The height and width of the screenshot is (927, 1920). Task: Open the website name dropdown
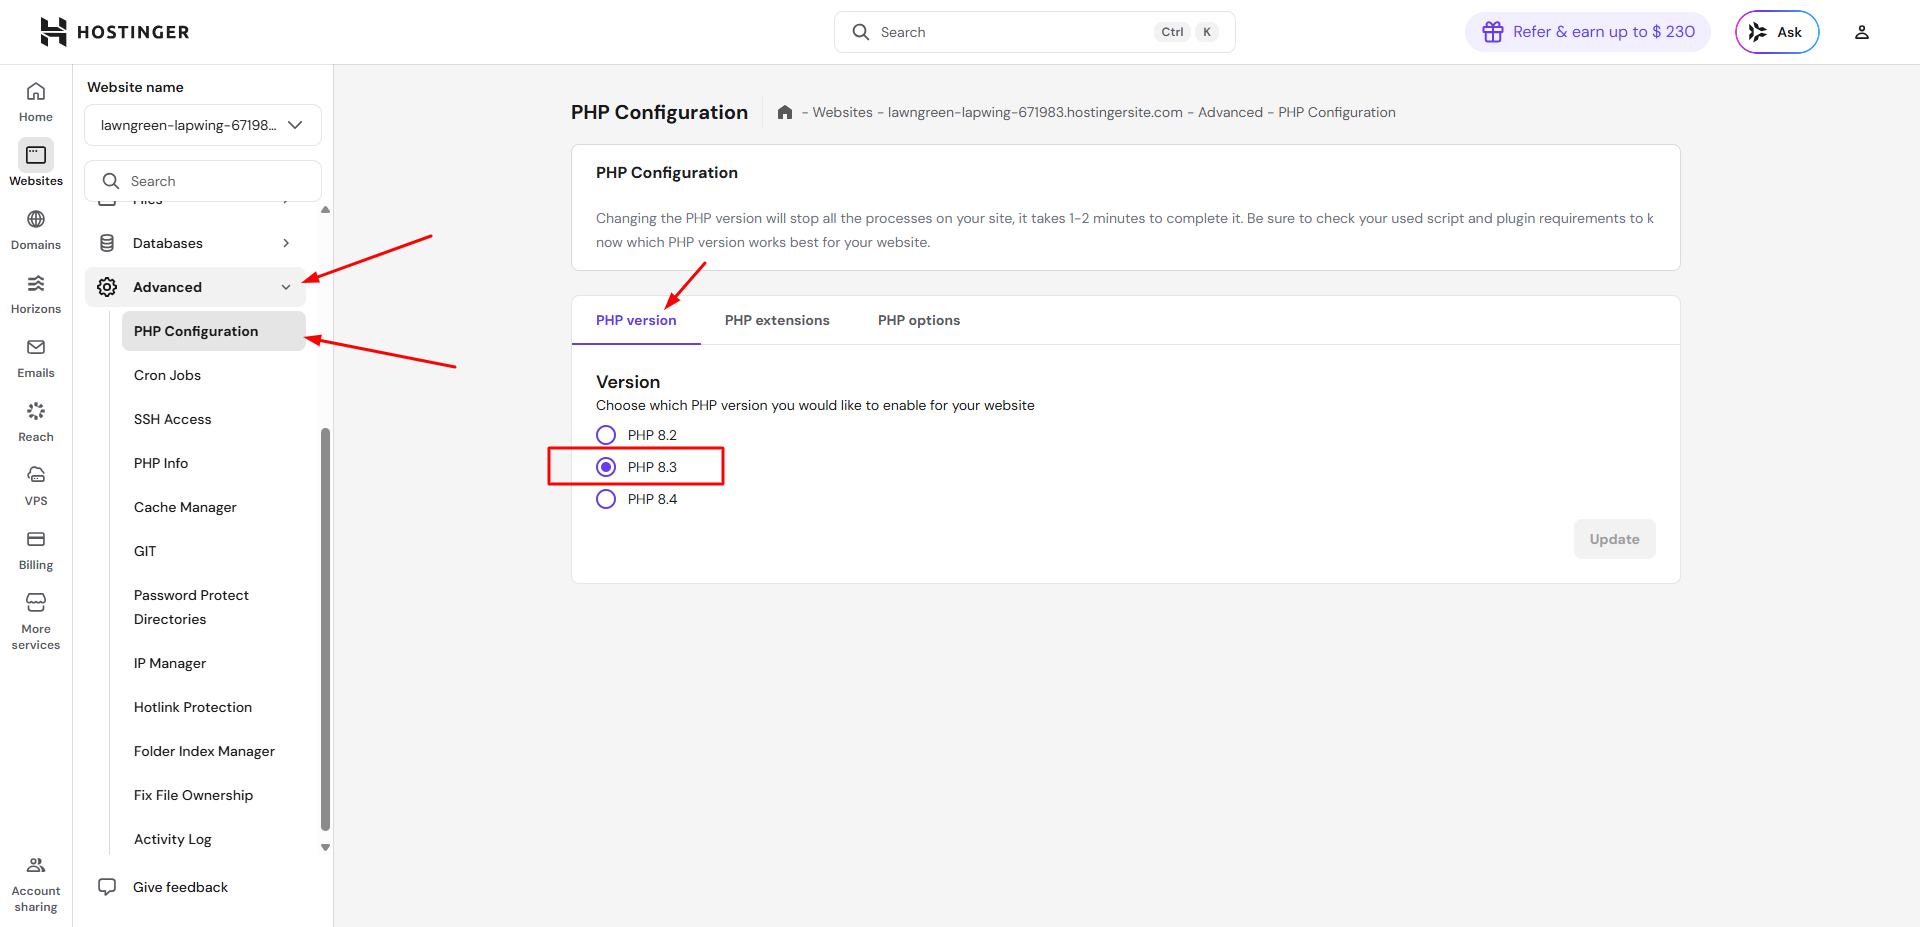pyautogui.click(x=203, y=124)
